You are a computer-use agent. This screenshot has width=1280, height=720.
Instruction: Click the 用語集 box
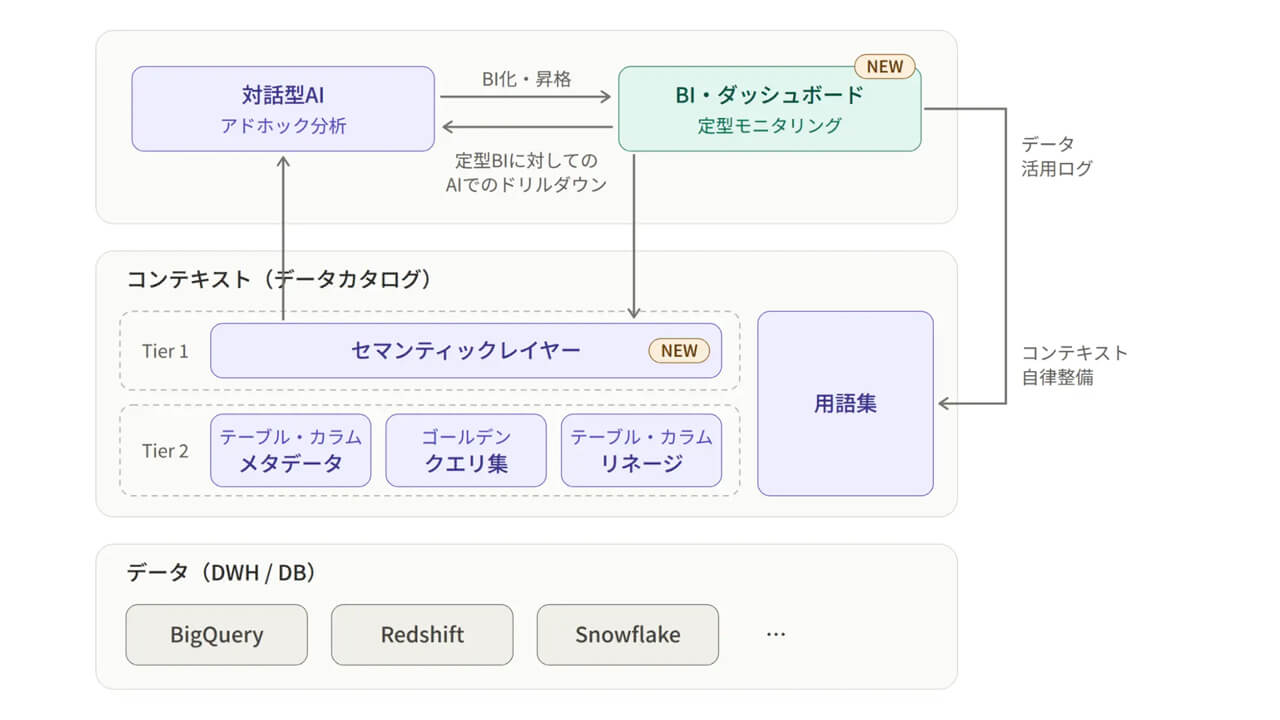click(845, 404)
